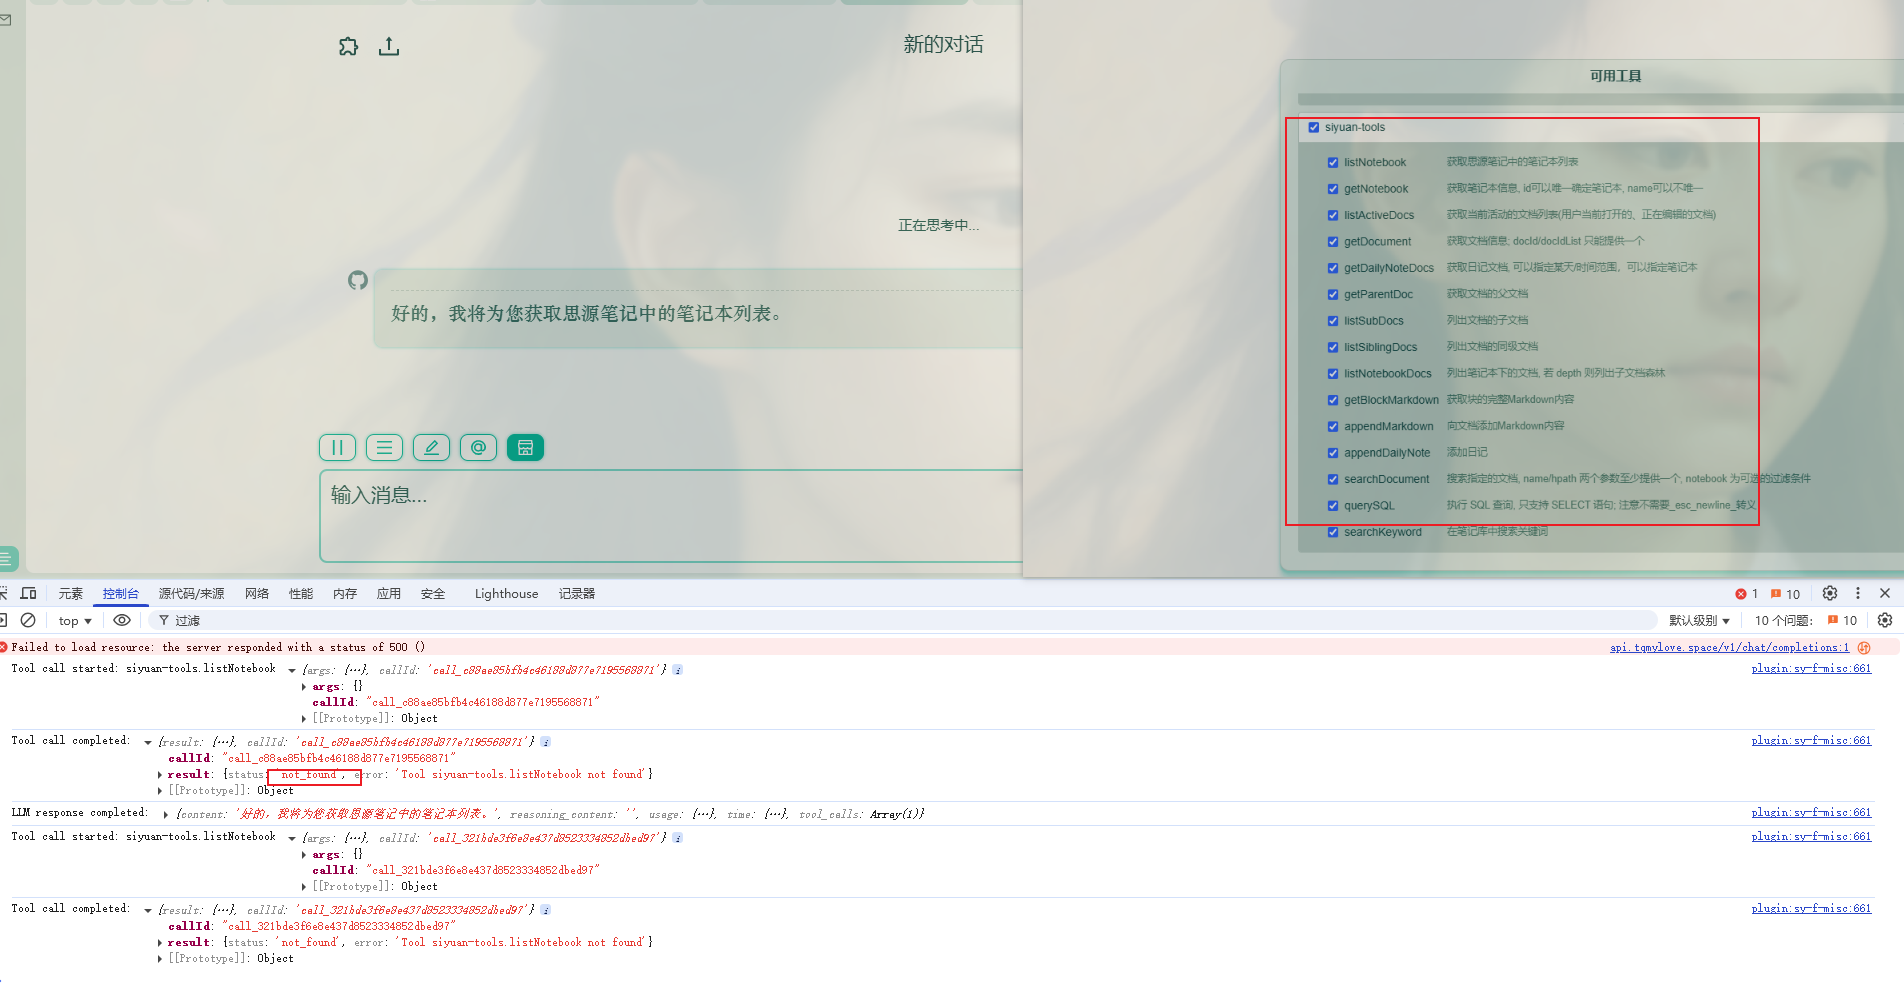Click the 新的对话 title
The height and width of the screenshot is (994, 1904).
[x=943, y=45]
